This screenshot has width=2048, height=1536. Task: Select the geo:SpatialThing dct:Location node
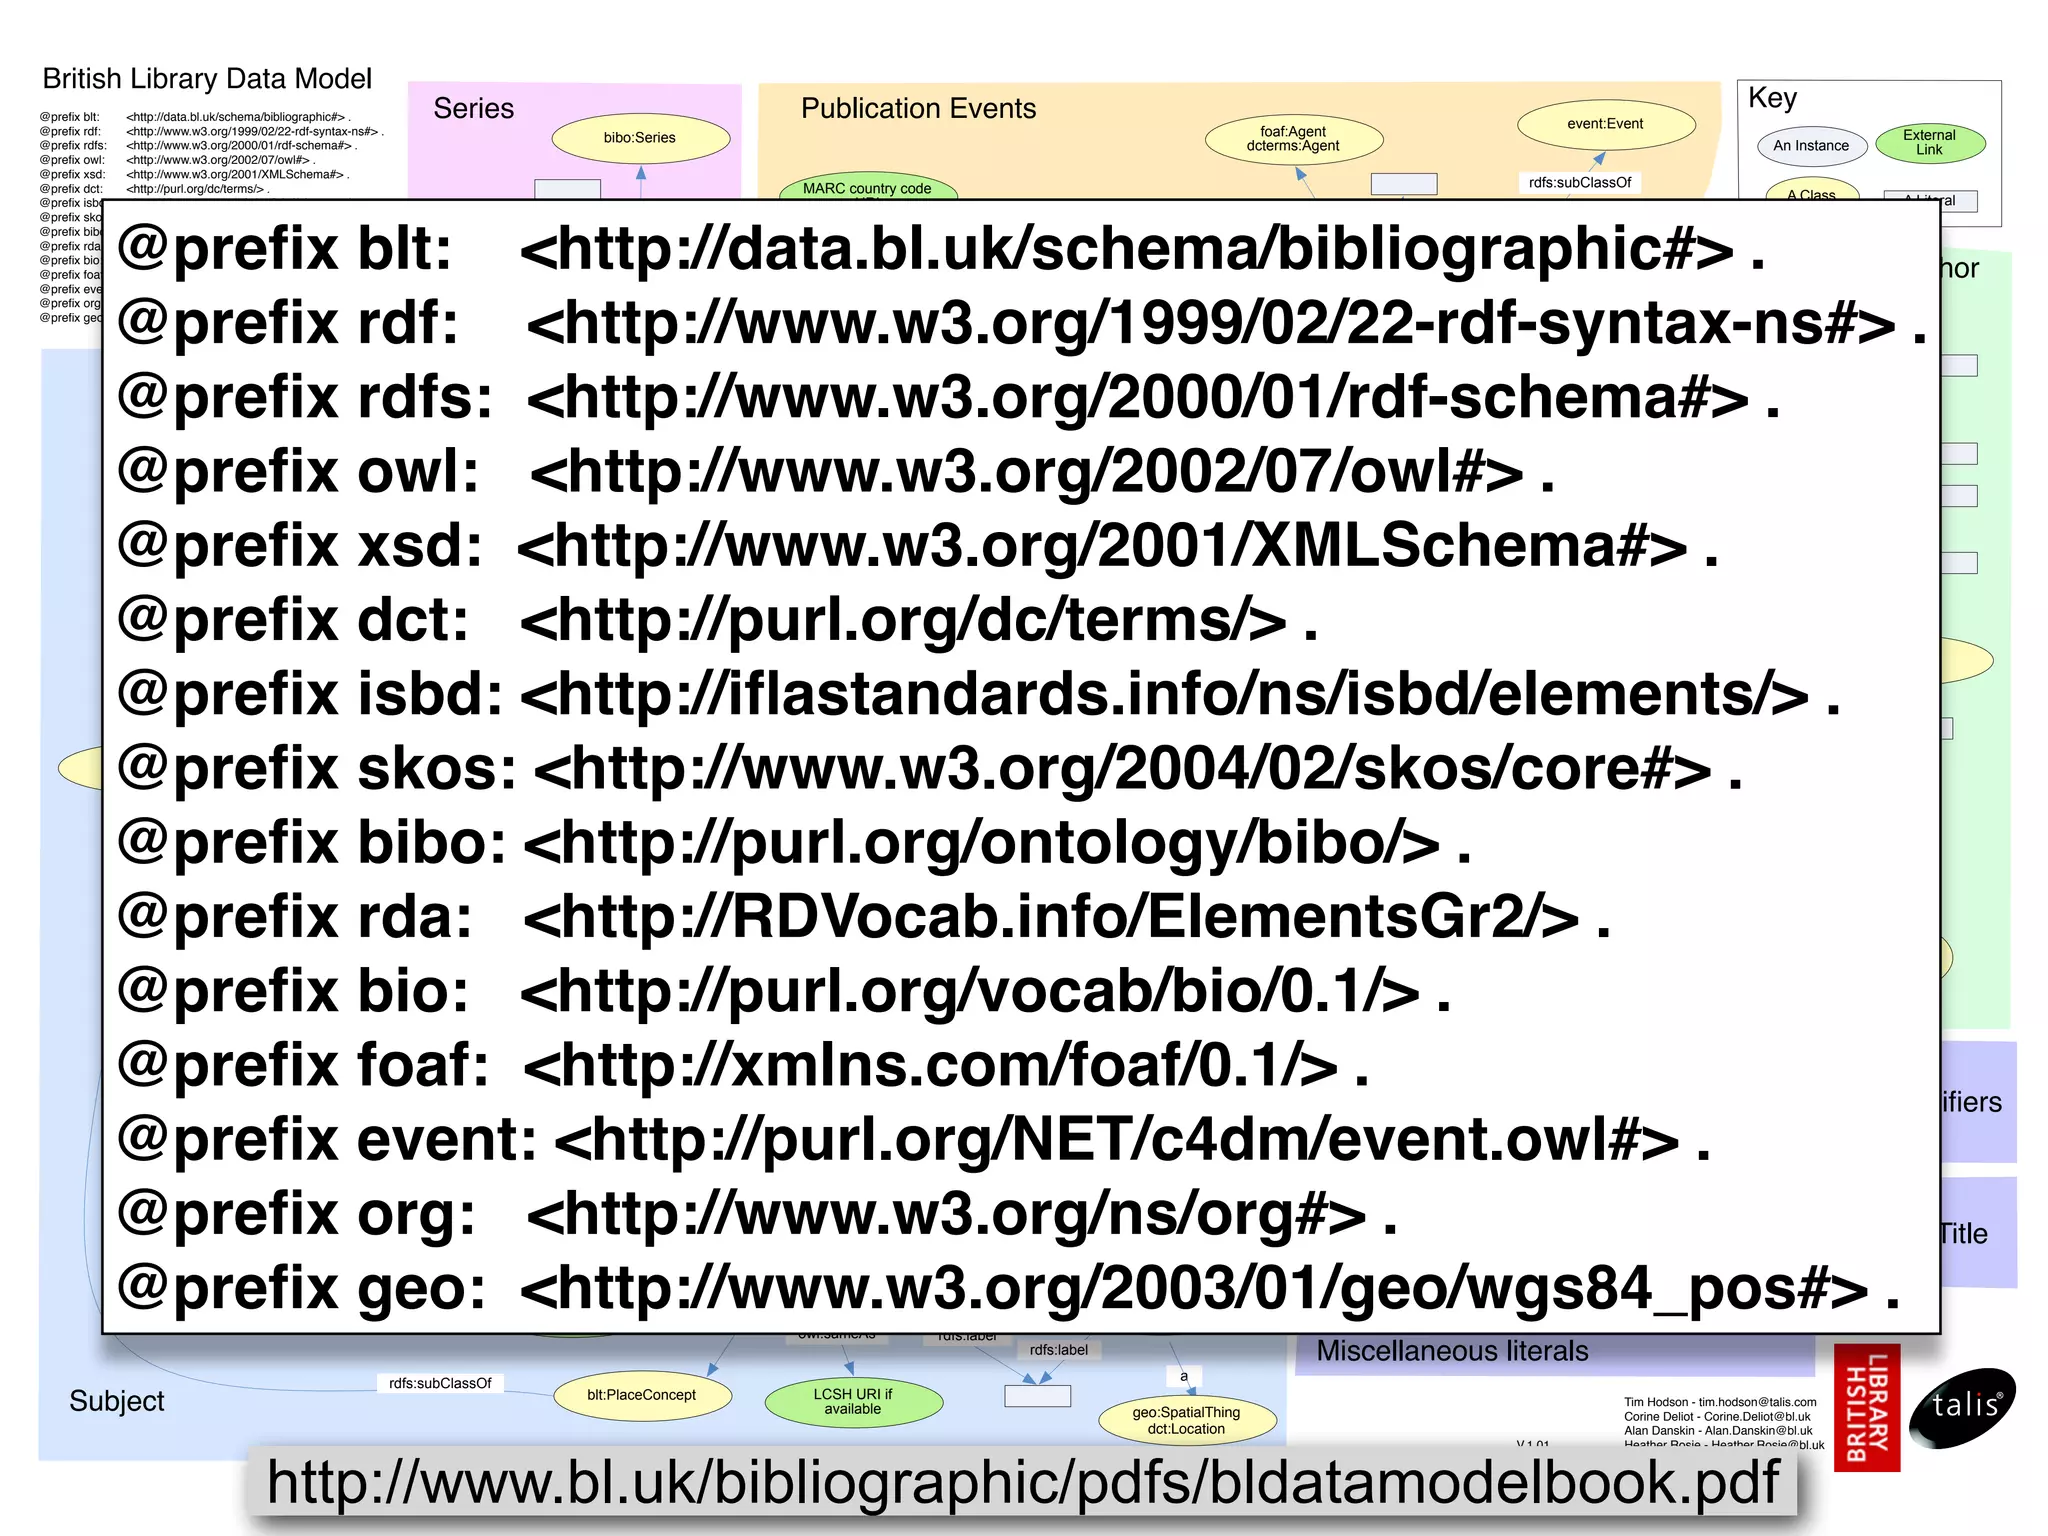pos(1186,1420)
